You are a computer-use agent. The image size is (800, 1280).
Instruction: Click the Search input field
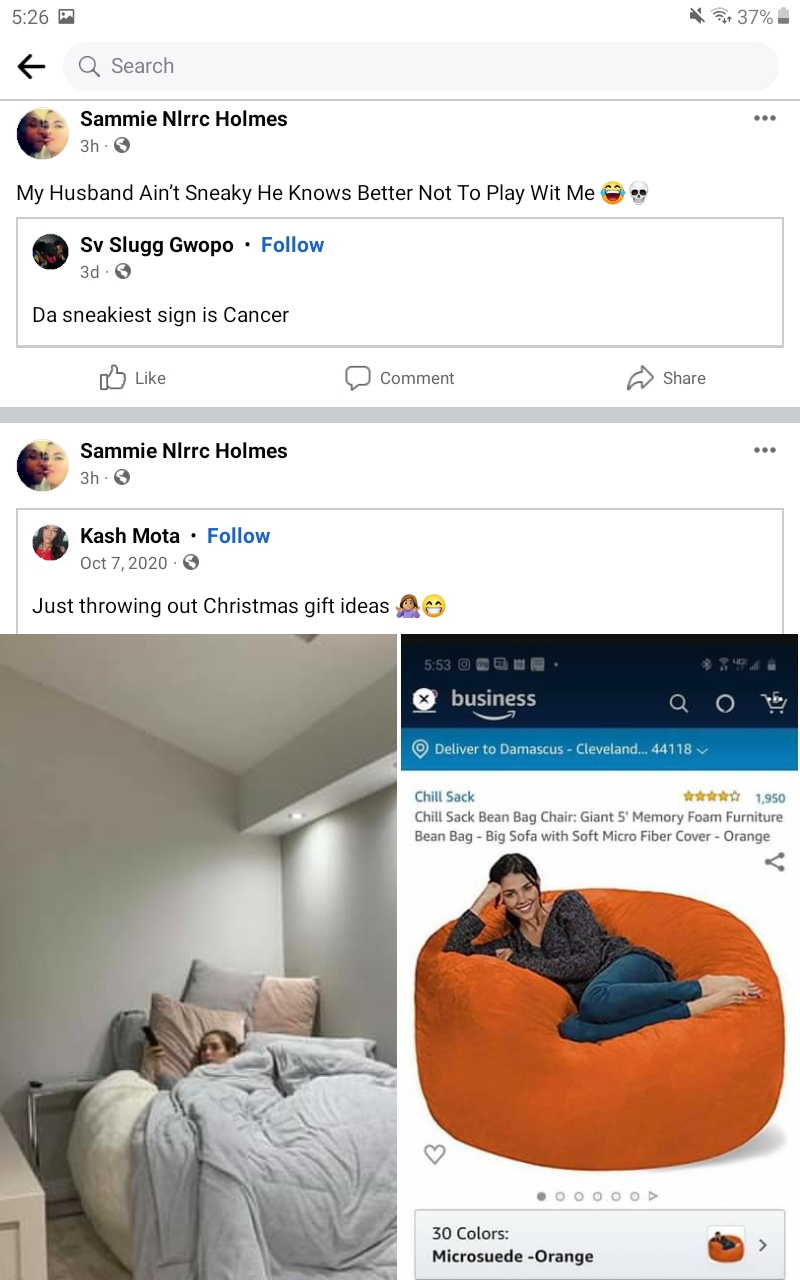[420, 66]
